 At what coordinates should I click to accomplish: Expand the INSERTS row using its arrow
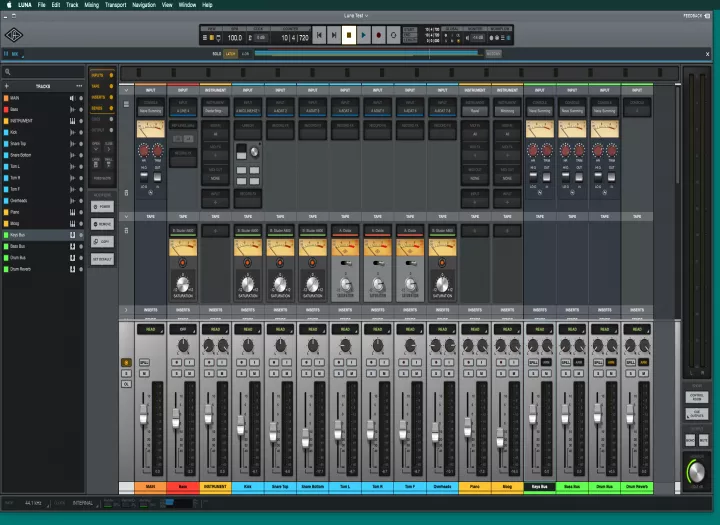[126, 310]
